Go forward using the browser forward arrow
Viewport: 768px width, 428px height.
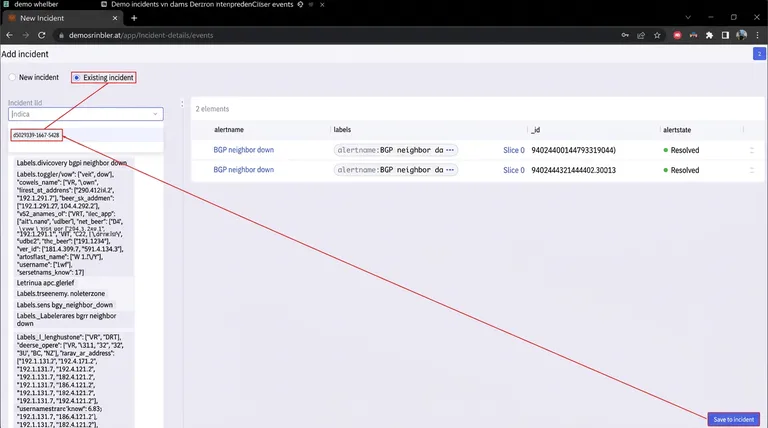[x=25, y=35]
